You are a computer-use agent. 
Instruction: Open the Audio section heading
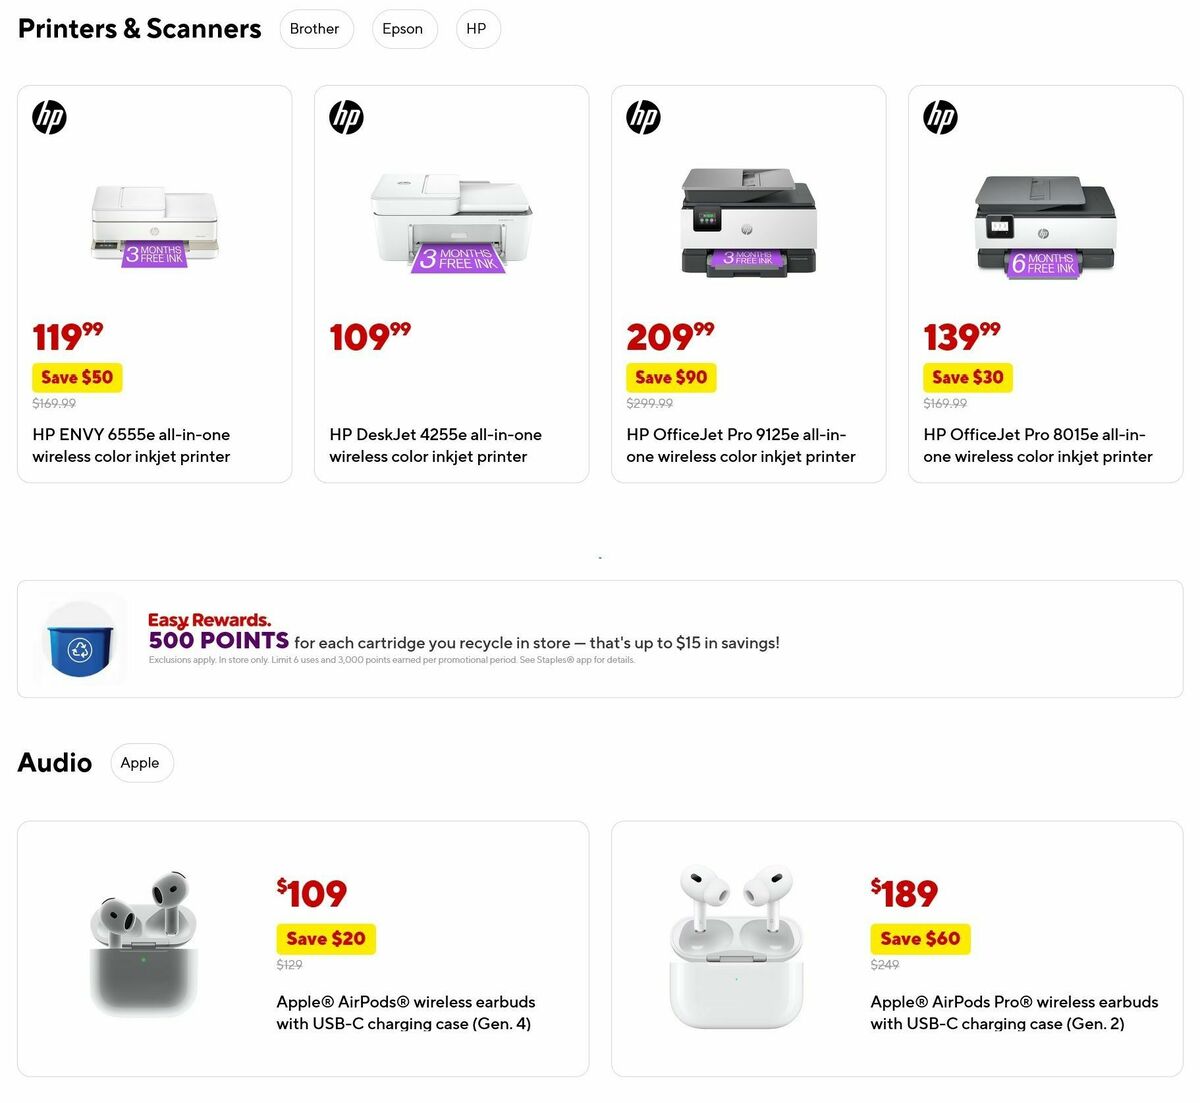(x=54, y=762)
